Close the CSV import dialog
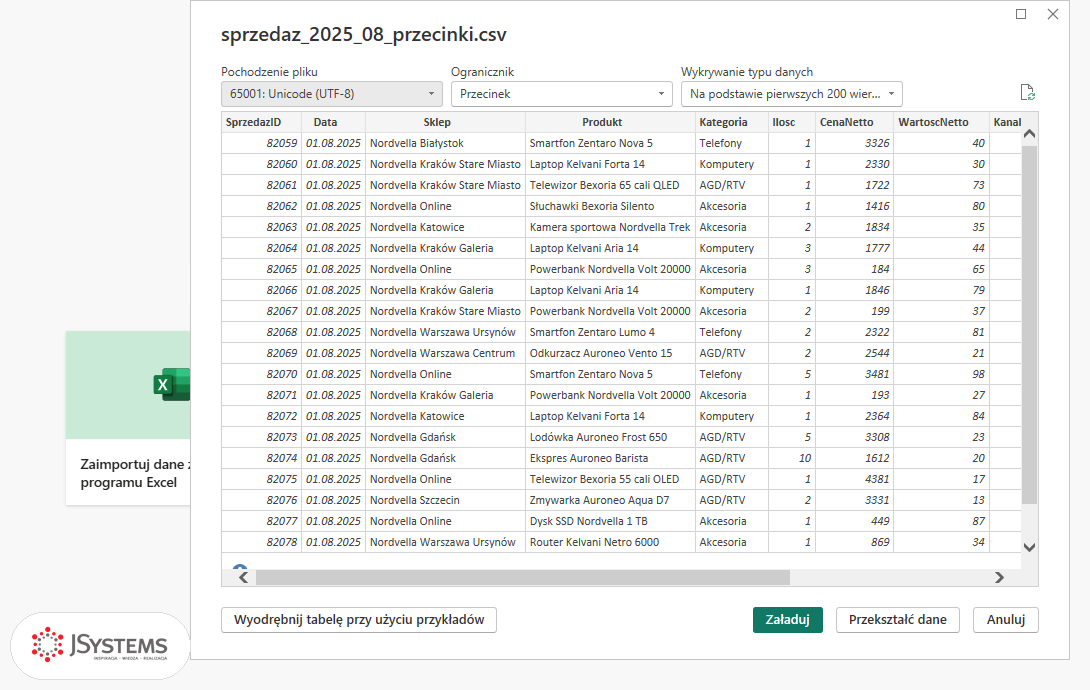The image size is (1090, 690). [1052, 14]
